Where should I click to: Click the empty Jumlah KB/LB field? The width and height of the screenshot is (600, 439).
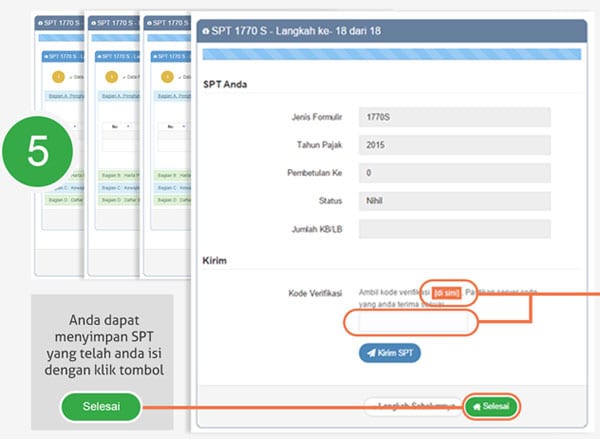[x=454, y=229]
